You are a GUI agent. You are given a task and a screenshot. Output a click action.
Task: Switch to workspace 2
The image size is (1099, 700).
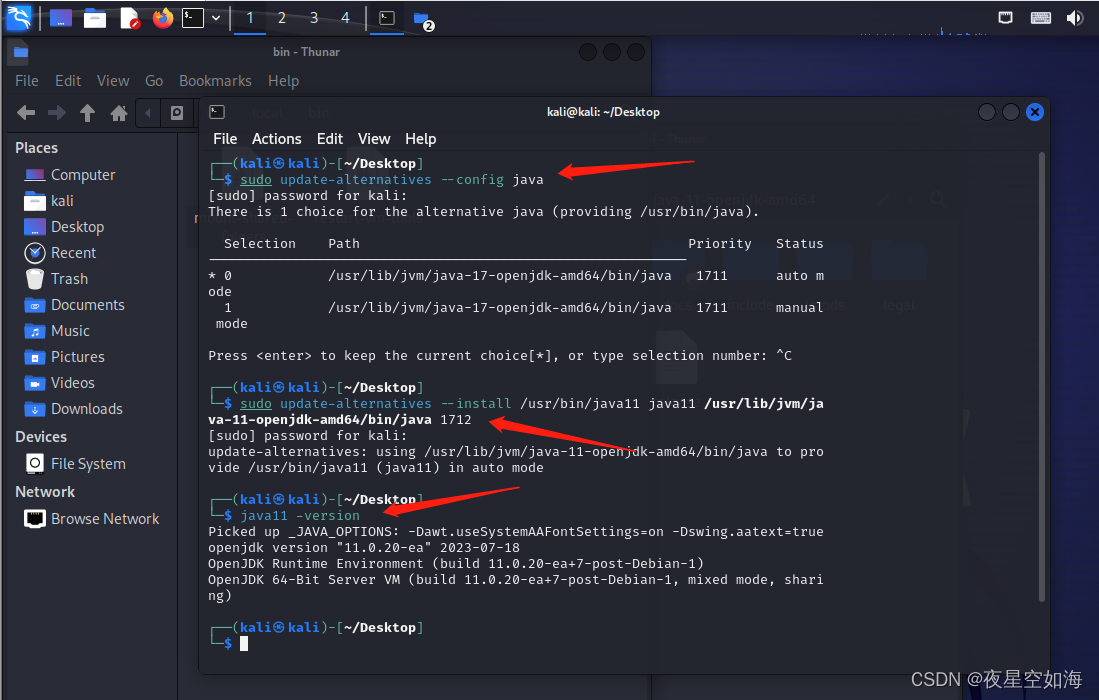tap(281, 17)
